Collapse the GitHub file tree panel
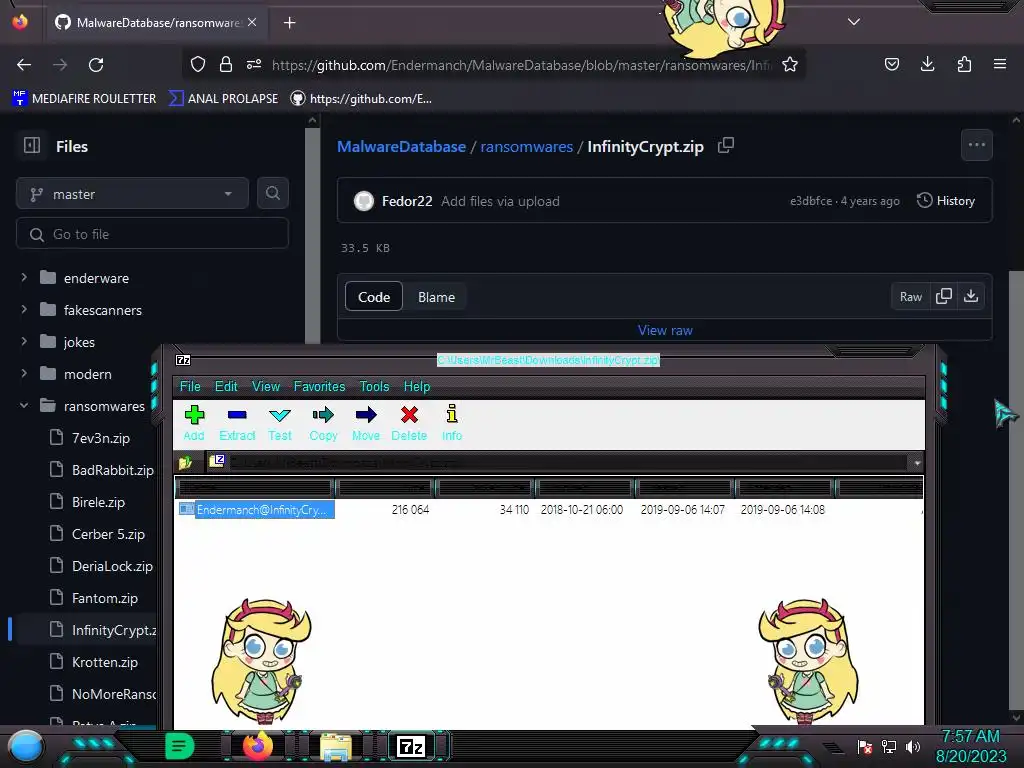The width and height of the screenshot is (1024, 768). click(x=32, y=145)
